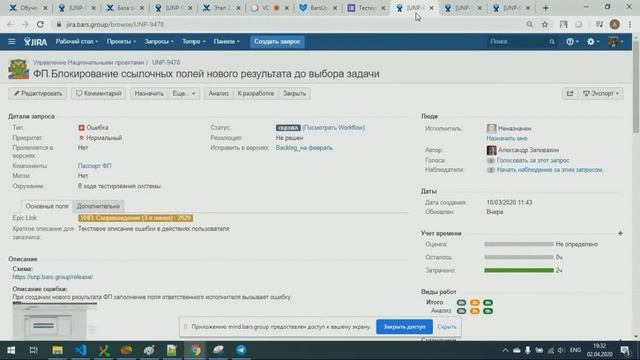Open the error screenshot thumbnail
Image resolution: width=640 pixels, height=360 pixels.
pyautogui.click(x=54, y=322)
